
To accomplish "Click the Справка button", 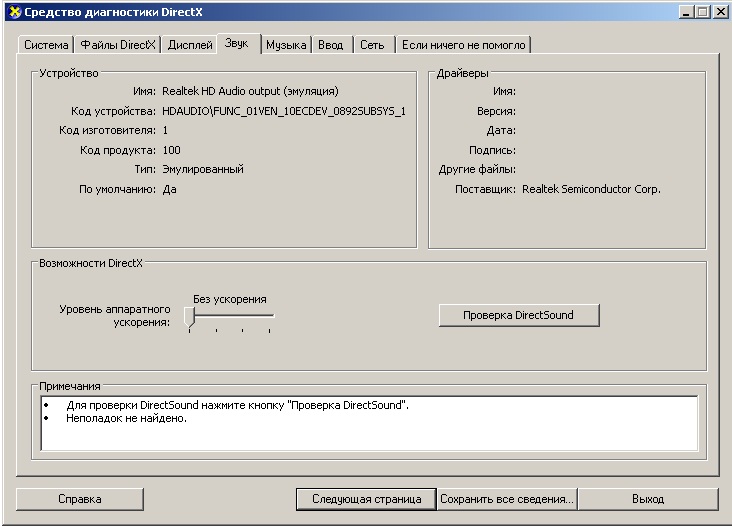I will pyautogui.click(x=80, y=499).
